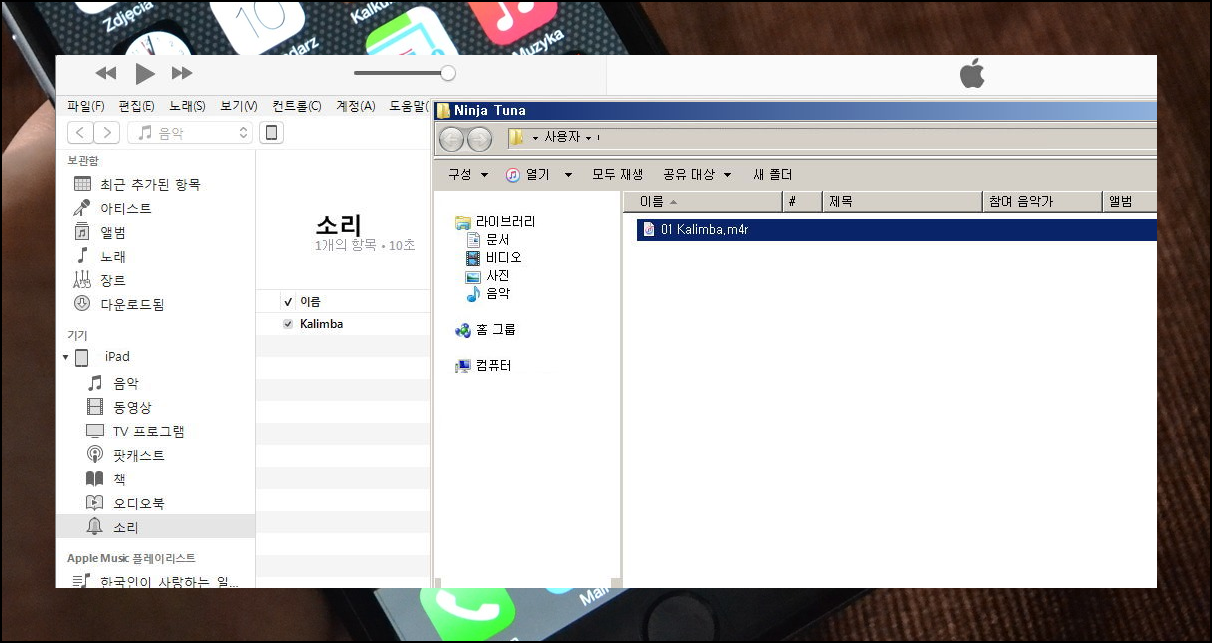Screen dimensions: 1212x643
Task: Click the 제목 column header
Action: 903,202
